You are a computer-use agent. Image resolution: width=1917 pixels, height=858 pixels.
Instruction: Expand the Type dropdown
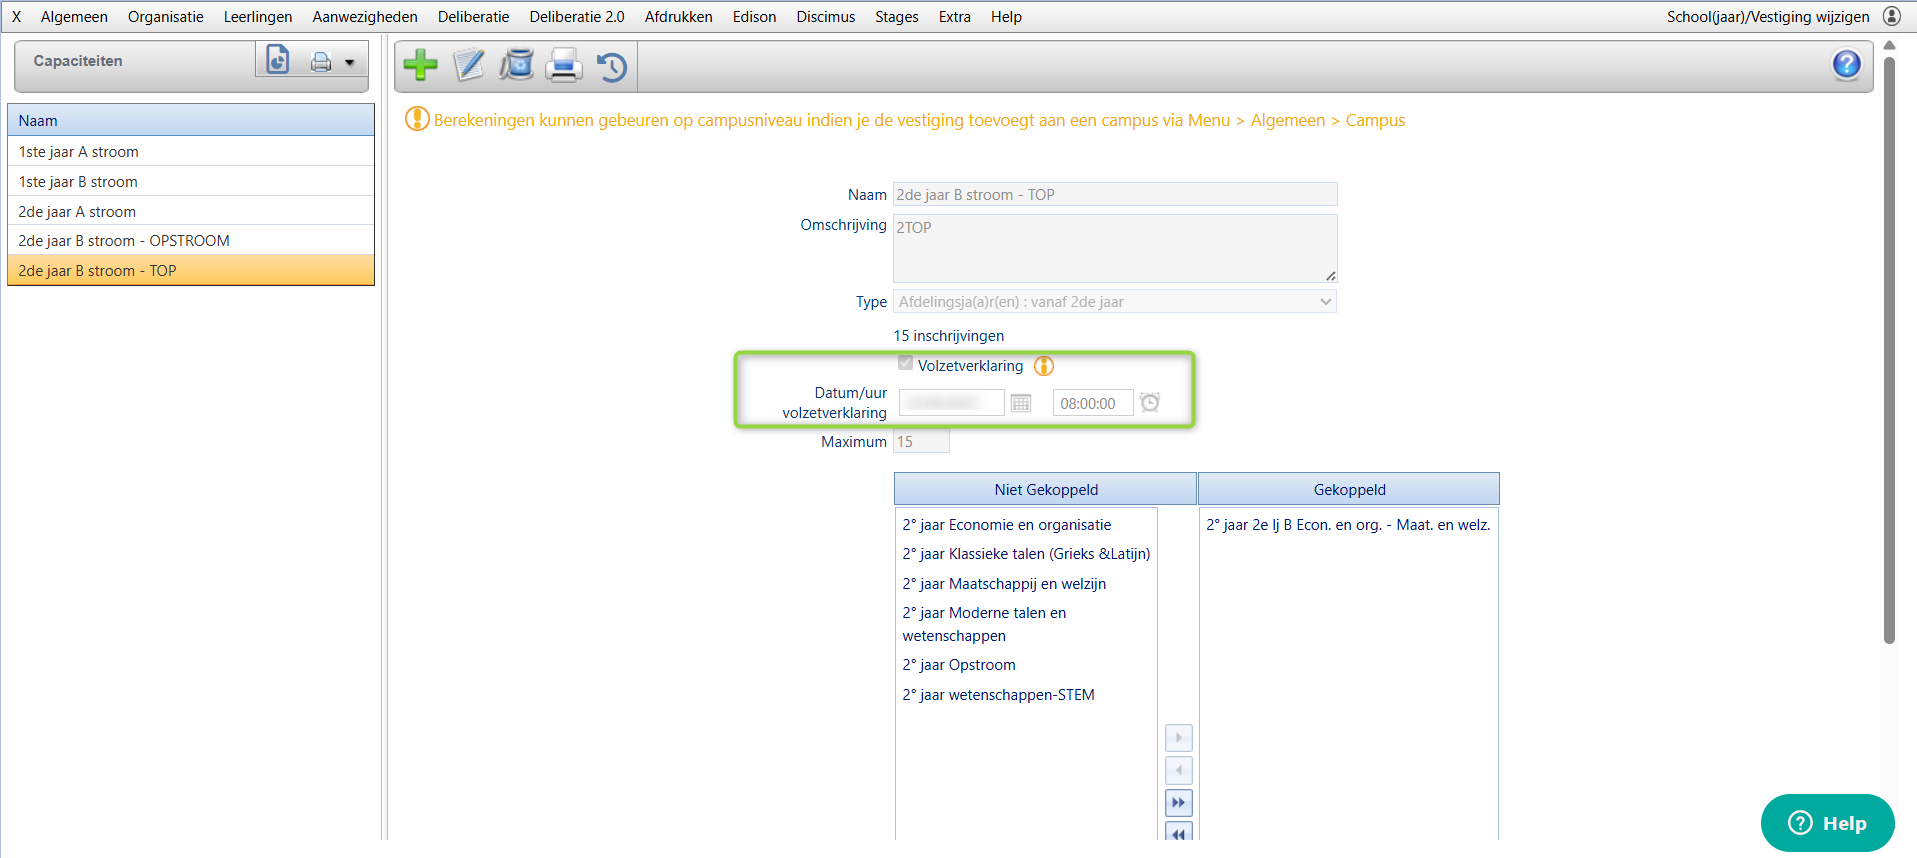click(x=1325, y=302)
